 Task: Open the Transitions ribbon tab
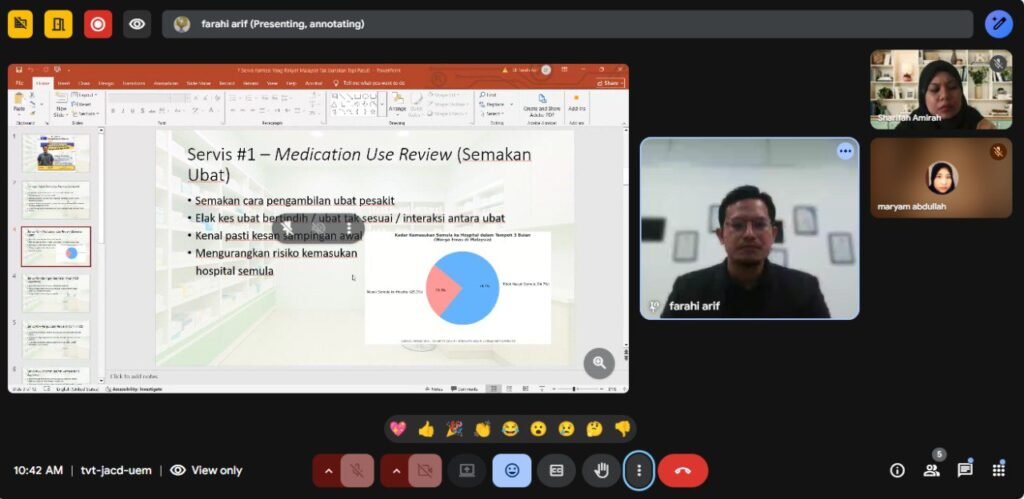[x=134, y=83]
